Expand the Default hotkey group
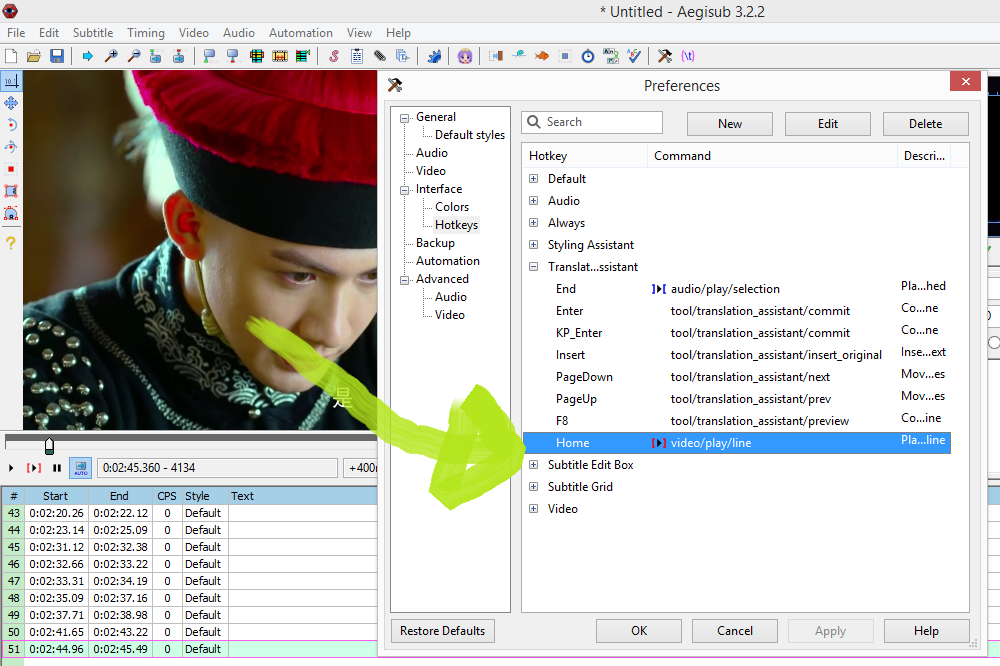Screen dimensions: 1000x666 pyautogui.click(x=534, y=179)
